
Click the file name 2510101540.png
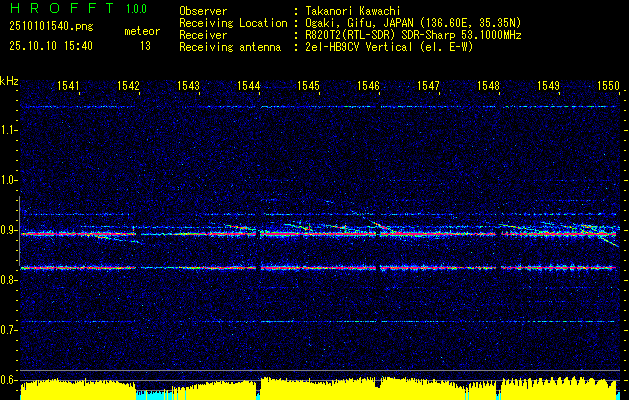point(51,27)
